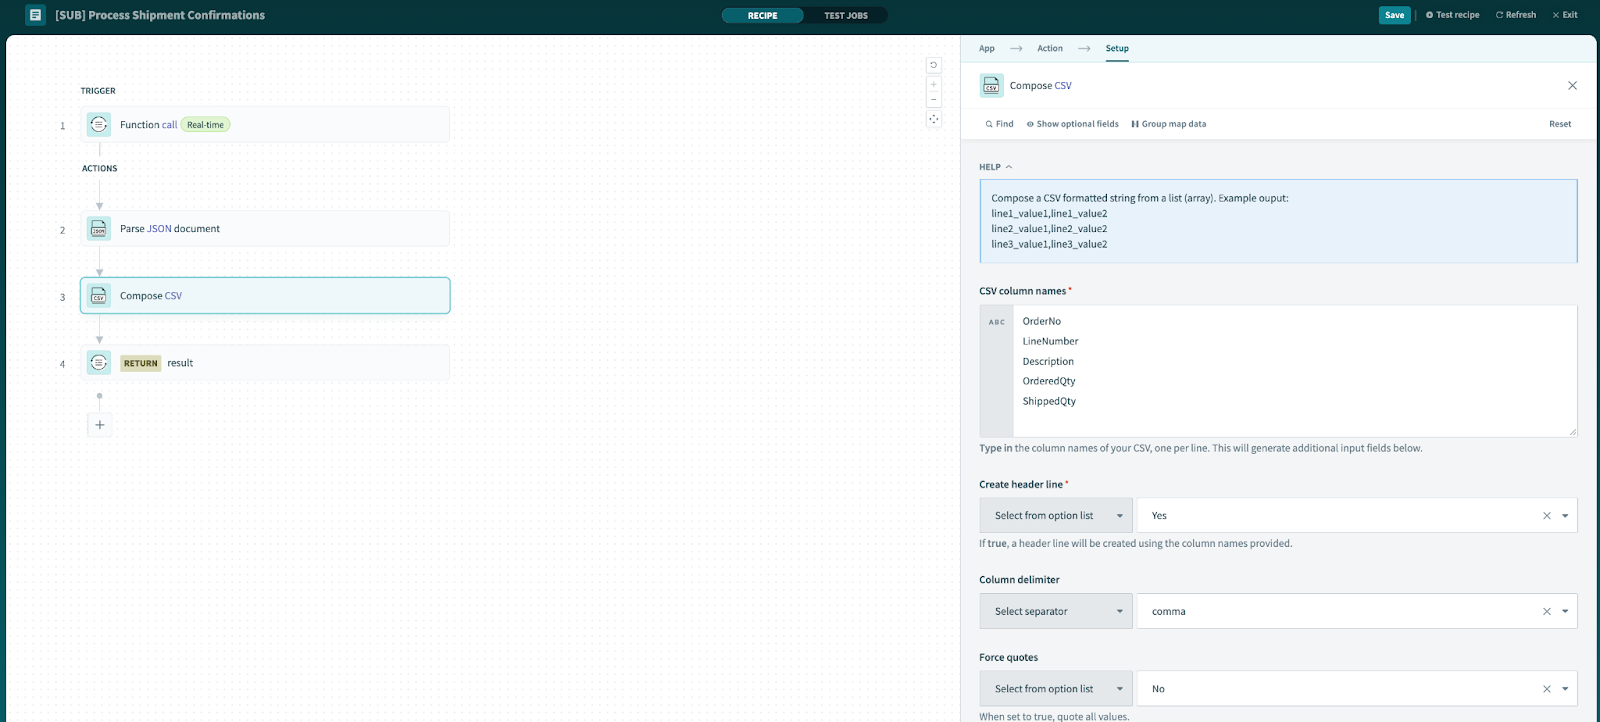
Task: Open the Select separator mode dropdown
Action: pyautogui.click(x=1056, y=612)
